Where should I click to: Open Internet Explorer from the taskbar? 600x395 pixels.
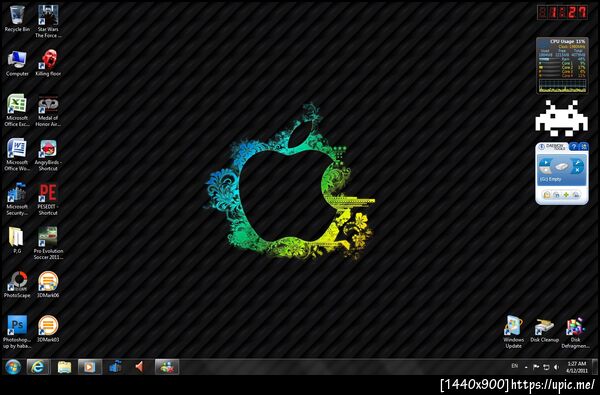tap(38, 367)
